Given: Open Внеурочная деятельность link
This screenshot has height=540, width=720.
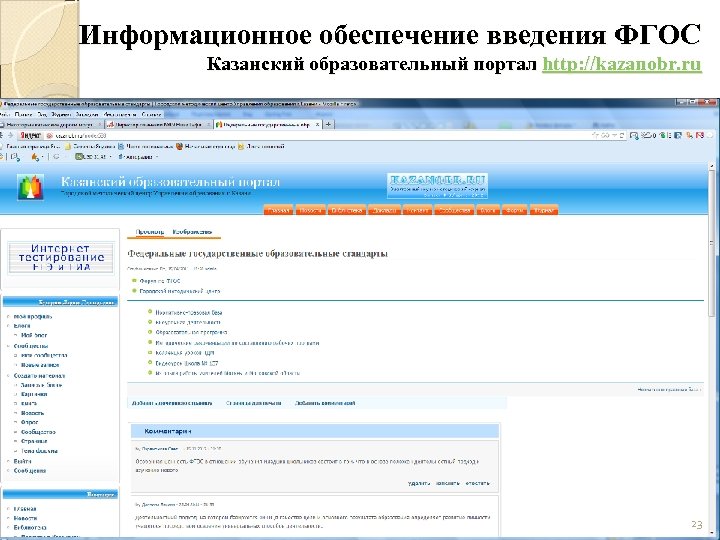Looking at the screenshot, I should [x=188, y=322].
